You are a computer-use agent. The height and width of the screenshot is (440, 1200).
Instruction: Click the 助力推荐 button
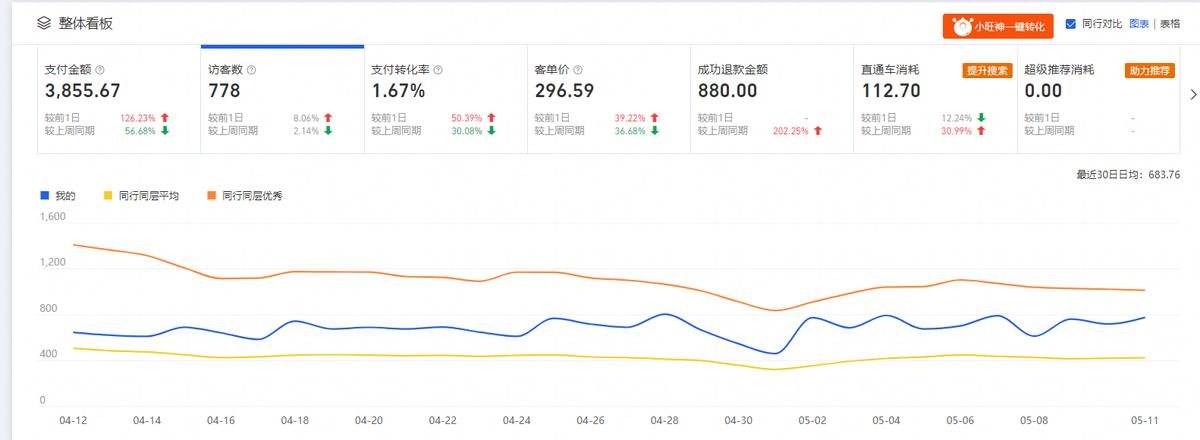click(x=1150, y=70)
